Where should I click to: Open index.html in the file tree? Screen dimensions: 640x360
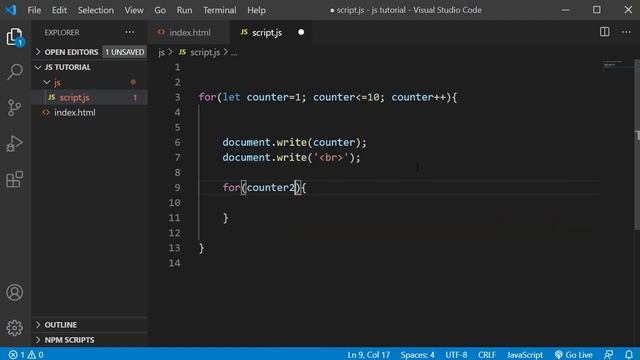(90, 113)
